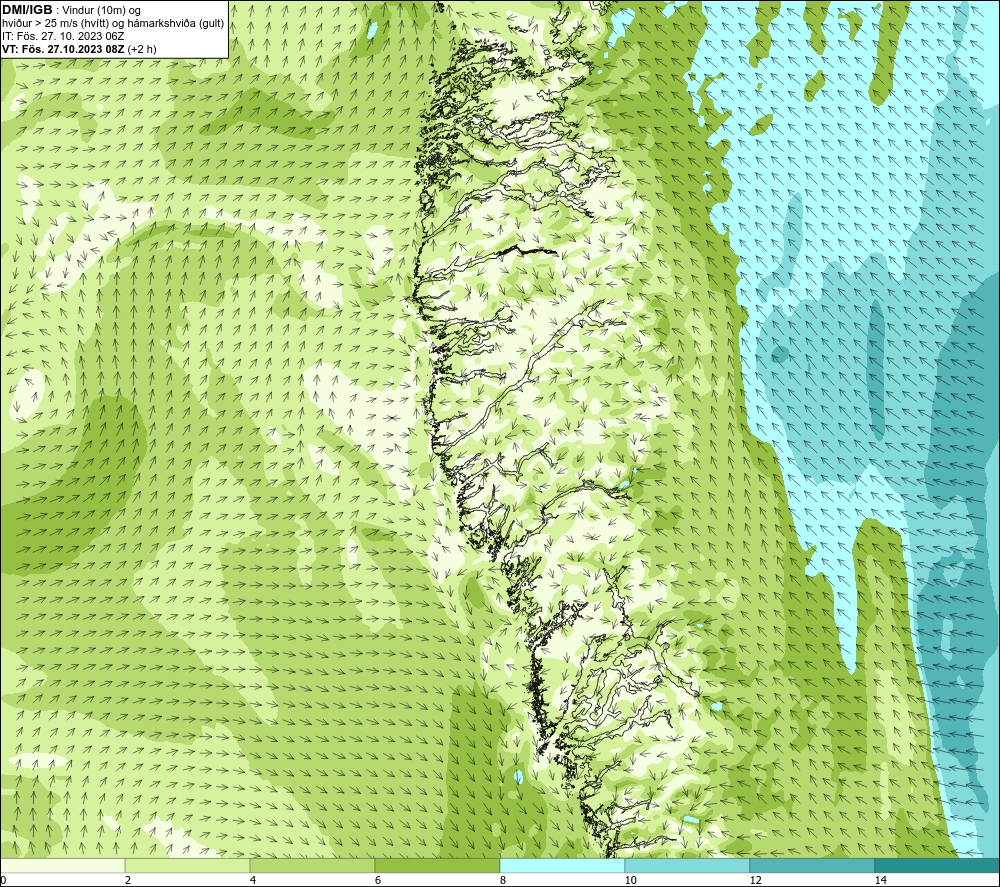1000x887 pixels.
Task: Click the 4–6 m/s green swatch
Action: pos(312,866)
